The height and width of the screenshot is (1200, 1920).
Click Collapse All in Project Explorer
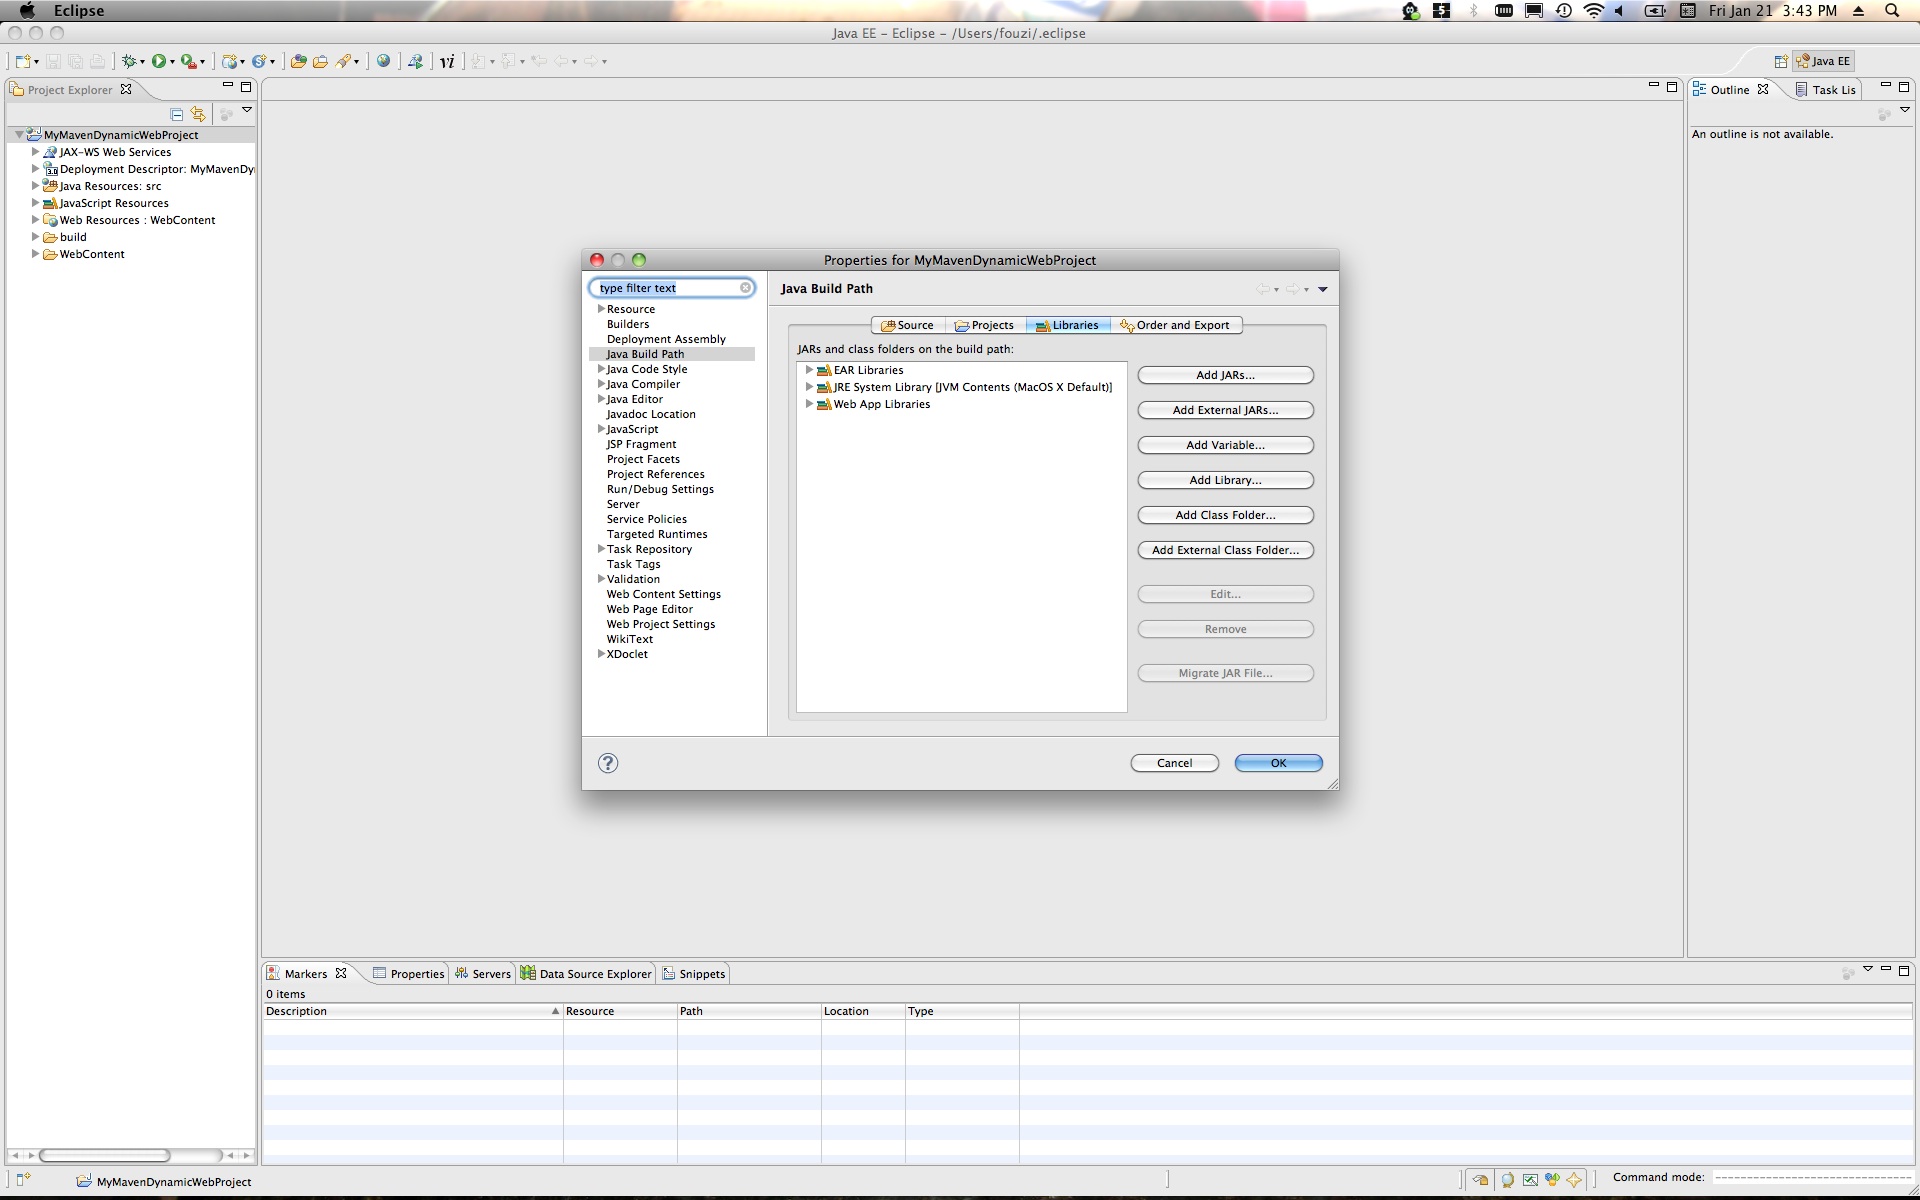point(177,114)
